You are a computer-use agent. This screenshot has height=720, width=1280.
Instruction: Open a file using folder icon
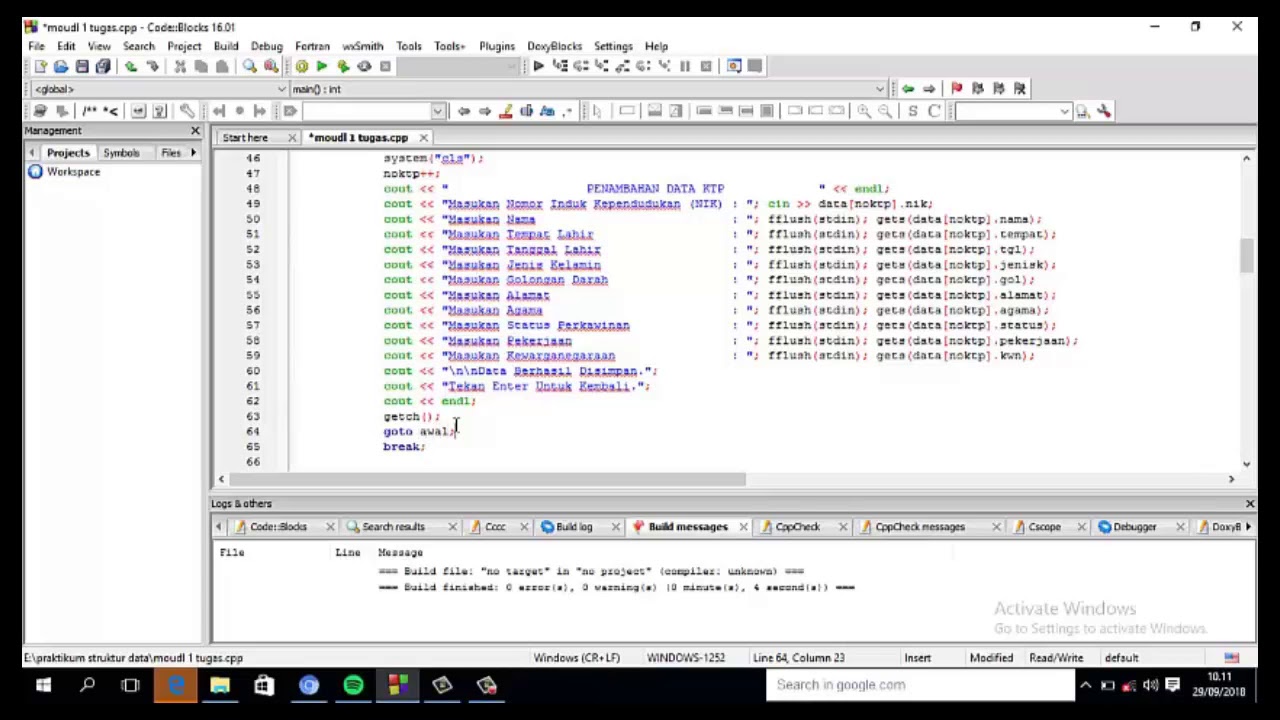click(x=61, y=66)
